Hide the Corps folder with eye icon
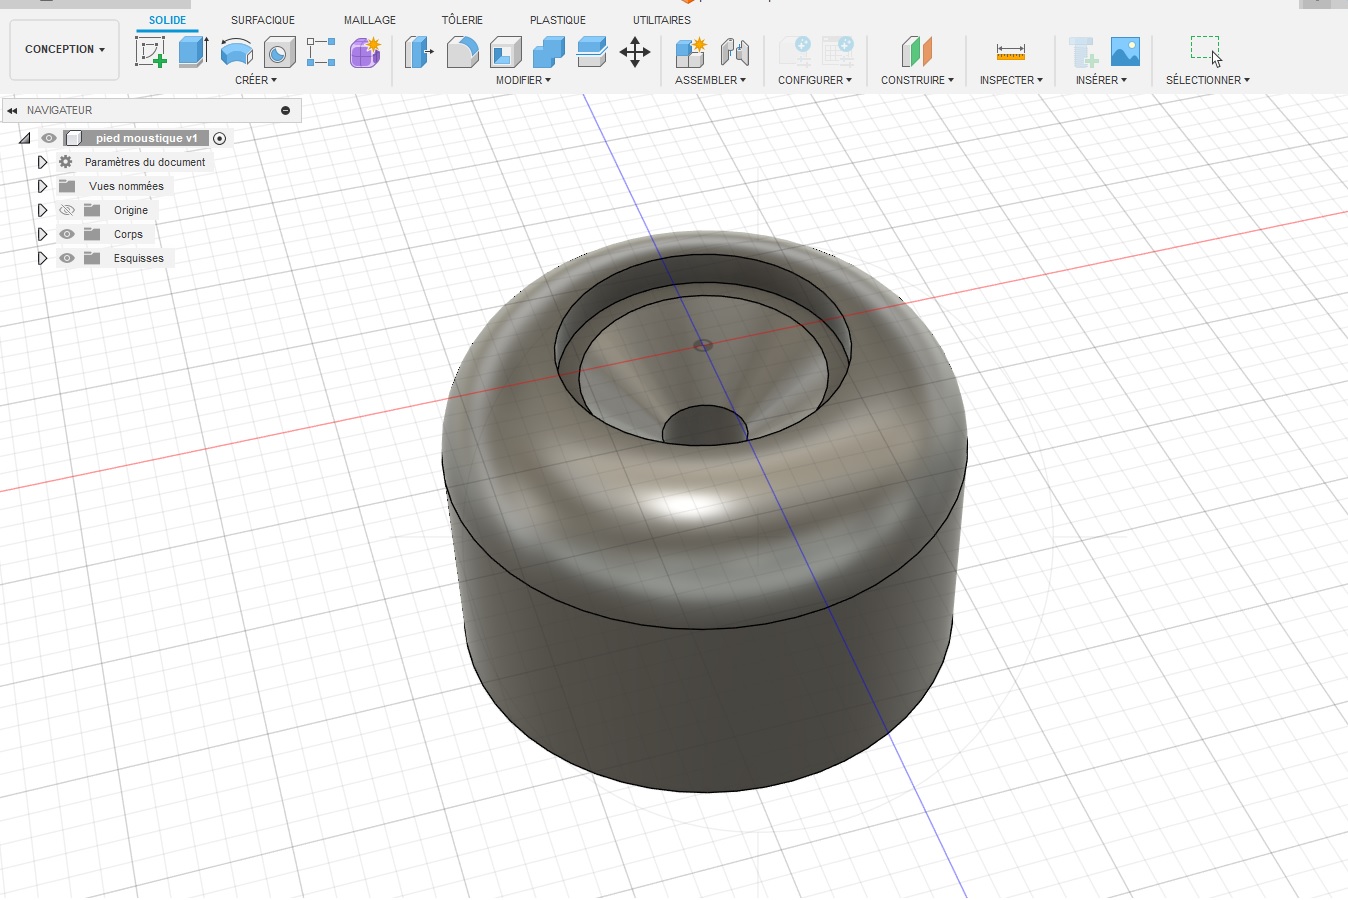This screenshot has width=1348, height=900. pyautogui.click(x=67, y=234)
